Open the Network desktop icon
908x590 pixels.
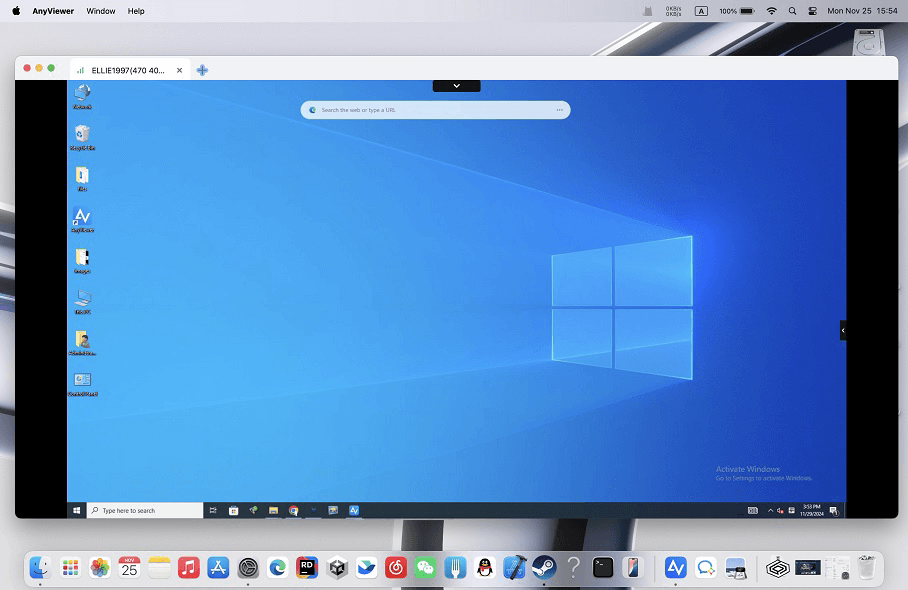pyautogui.click(x=82, y=94)
